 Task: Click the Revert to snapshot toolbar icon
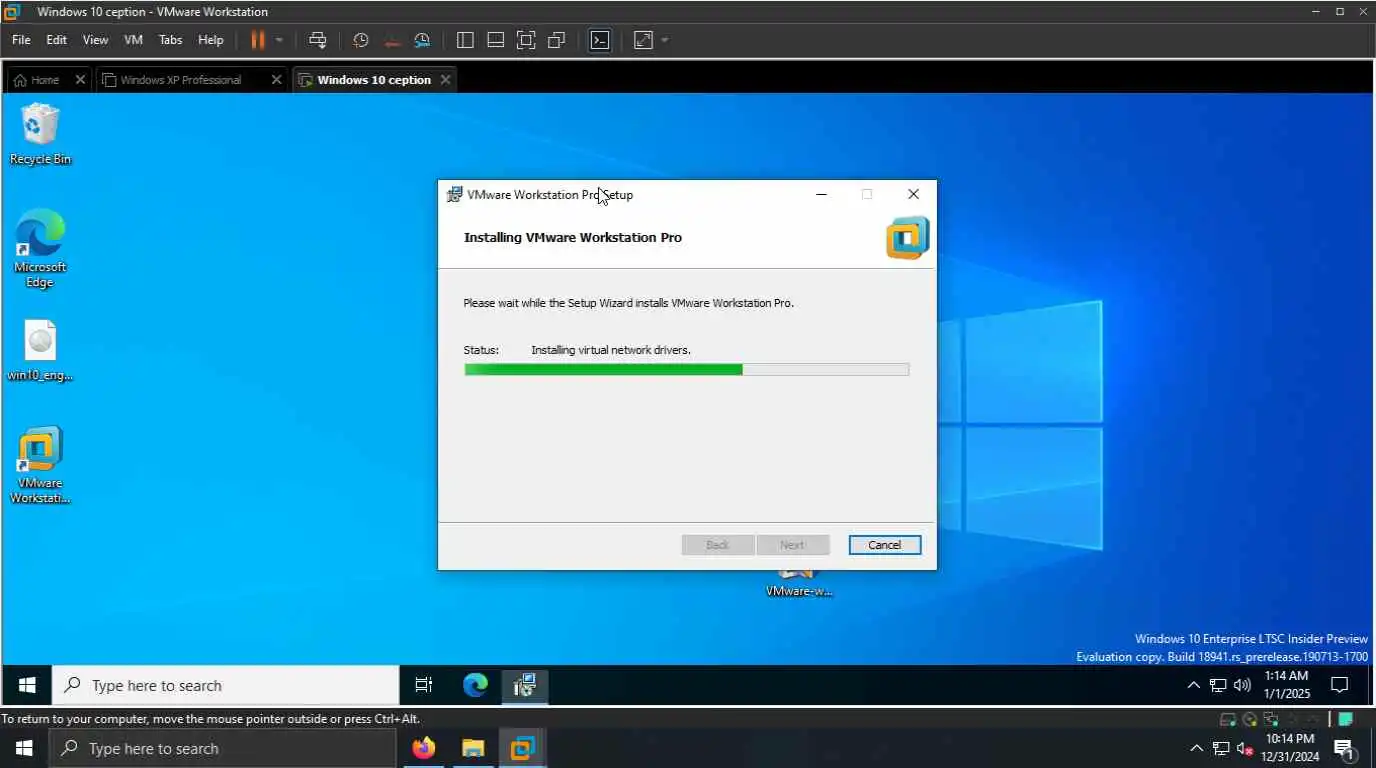point(392,40)
